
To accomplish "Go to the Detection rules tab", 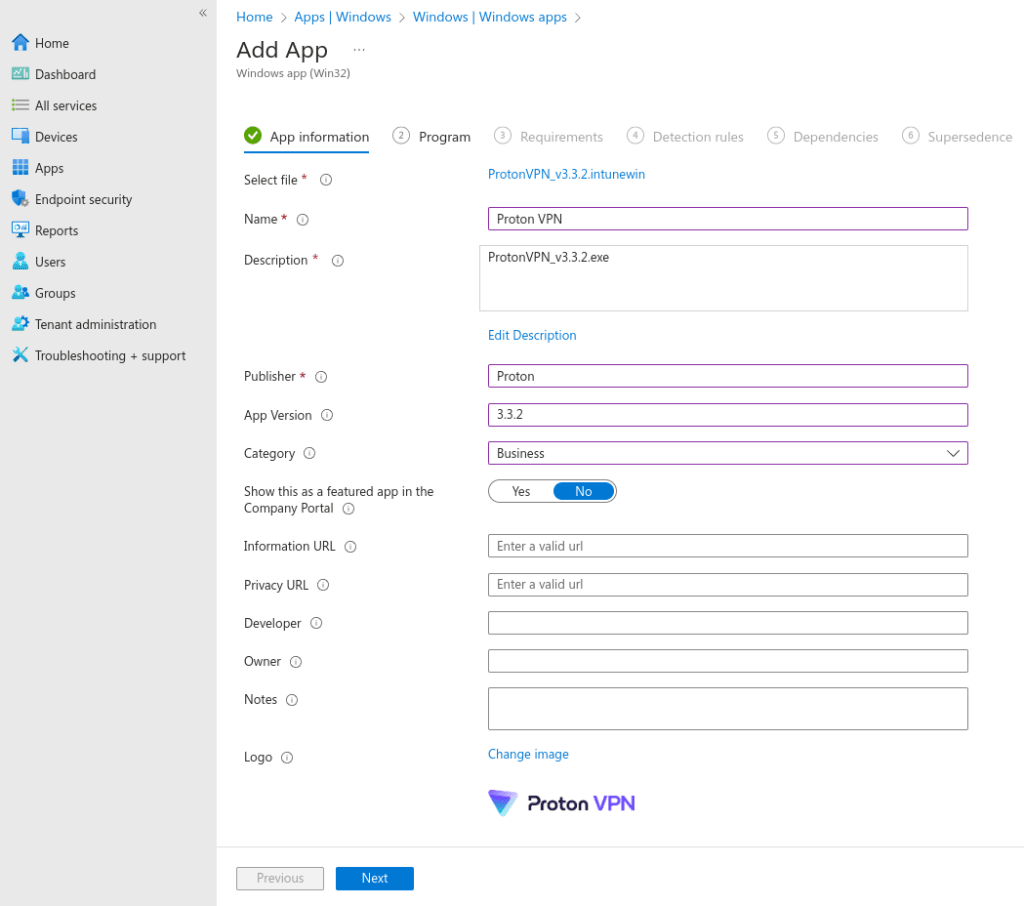I will coord(686,137).
